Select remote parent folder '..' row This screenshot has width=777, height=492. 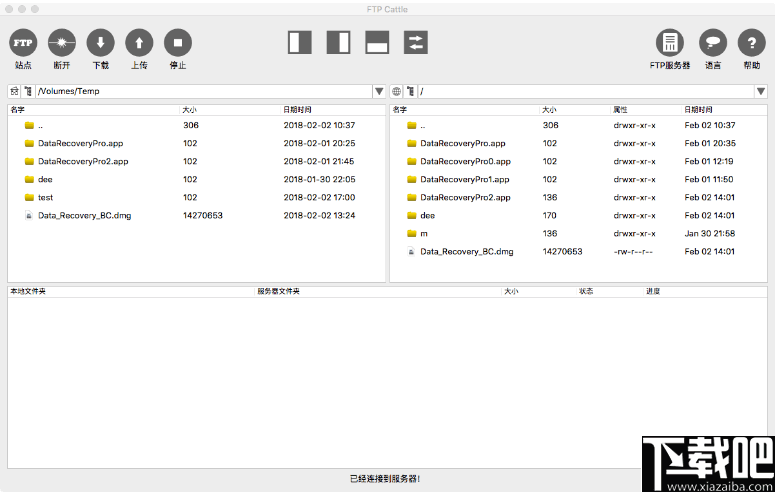click(579, 125)
